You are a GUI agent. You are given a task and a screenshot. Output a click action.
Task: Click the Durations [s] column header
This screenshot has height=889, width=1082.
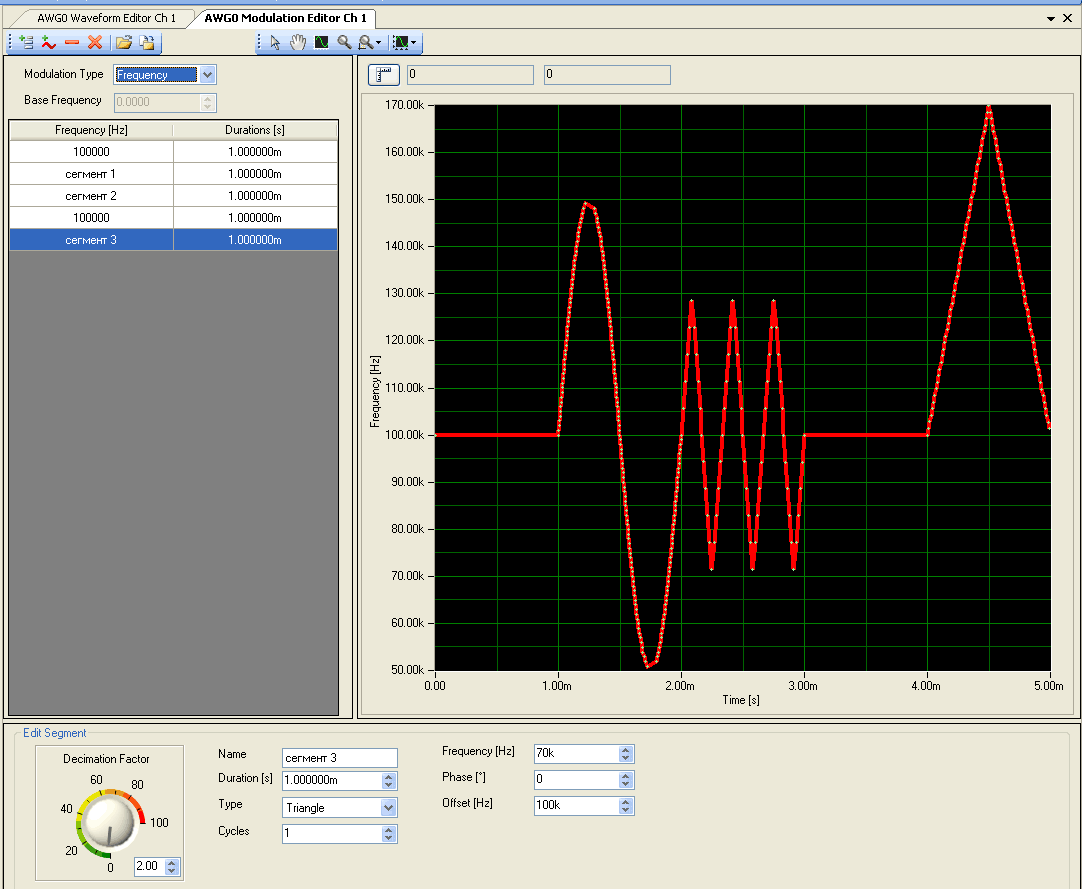pyautogui.click(x=255, y=130)
